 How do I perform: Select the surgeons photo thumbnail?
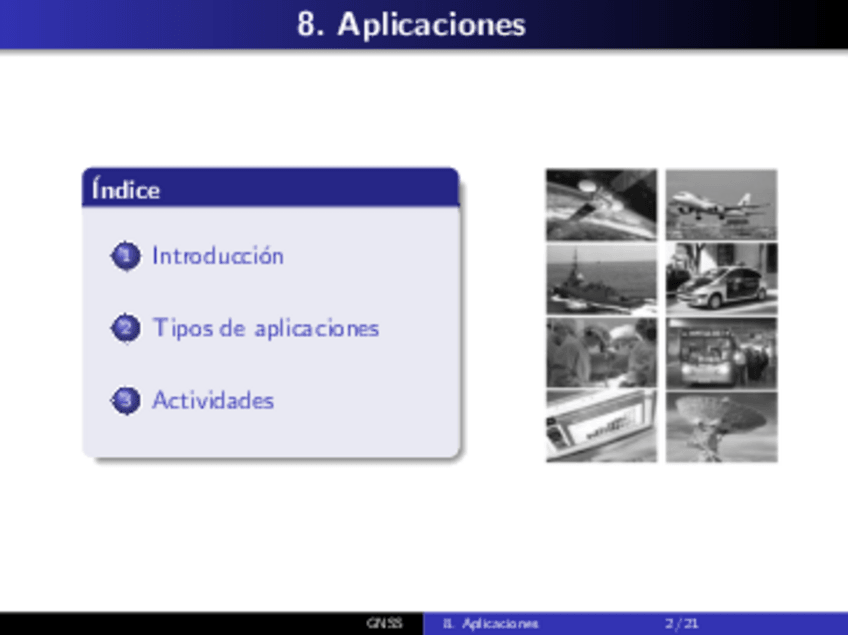coord(601,353)
